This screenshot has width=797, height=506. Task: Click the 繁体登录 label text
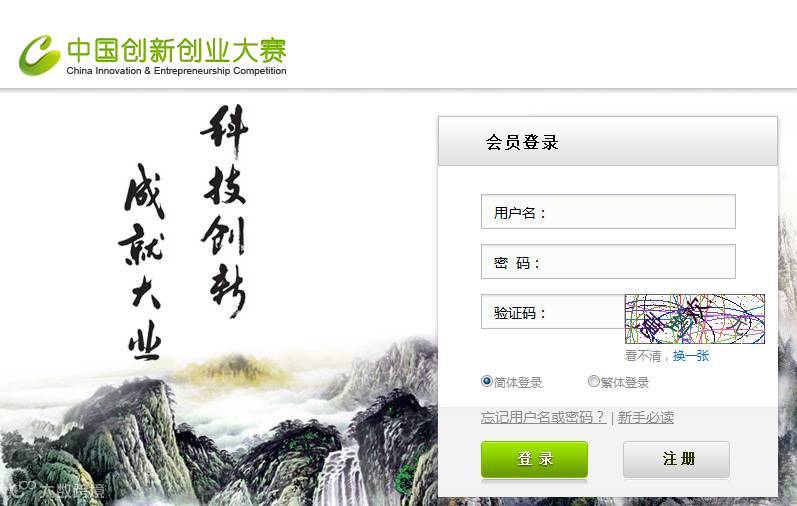[x=625, y=382]
